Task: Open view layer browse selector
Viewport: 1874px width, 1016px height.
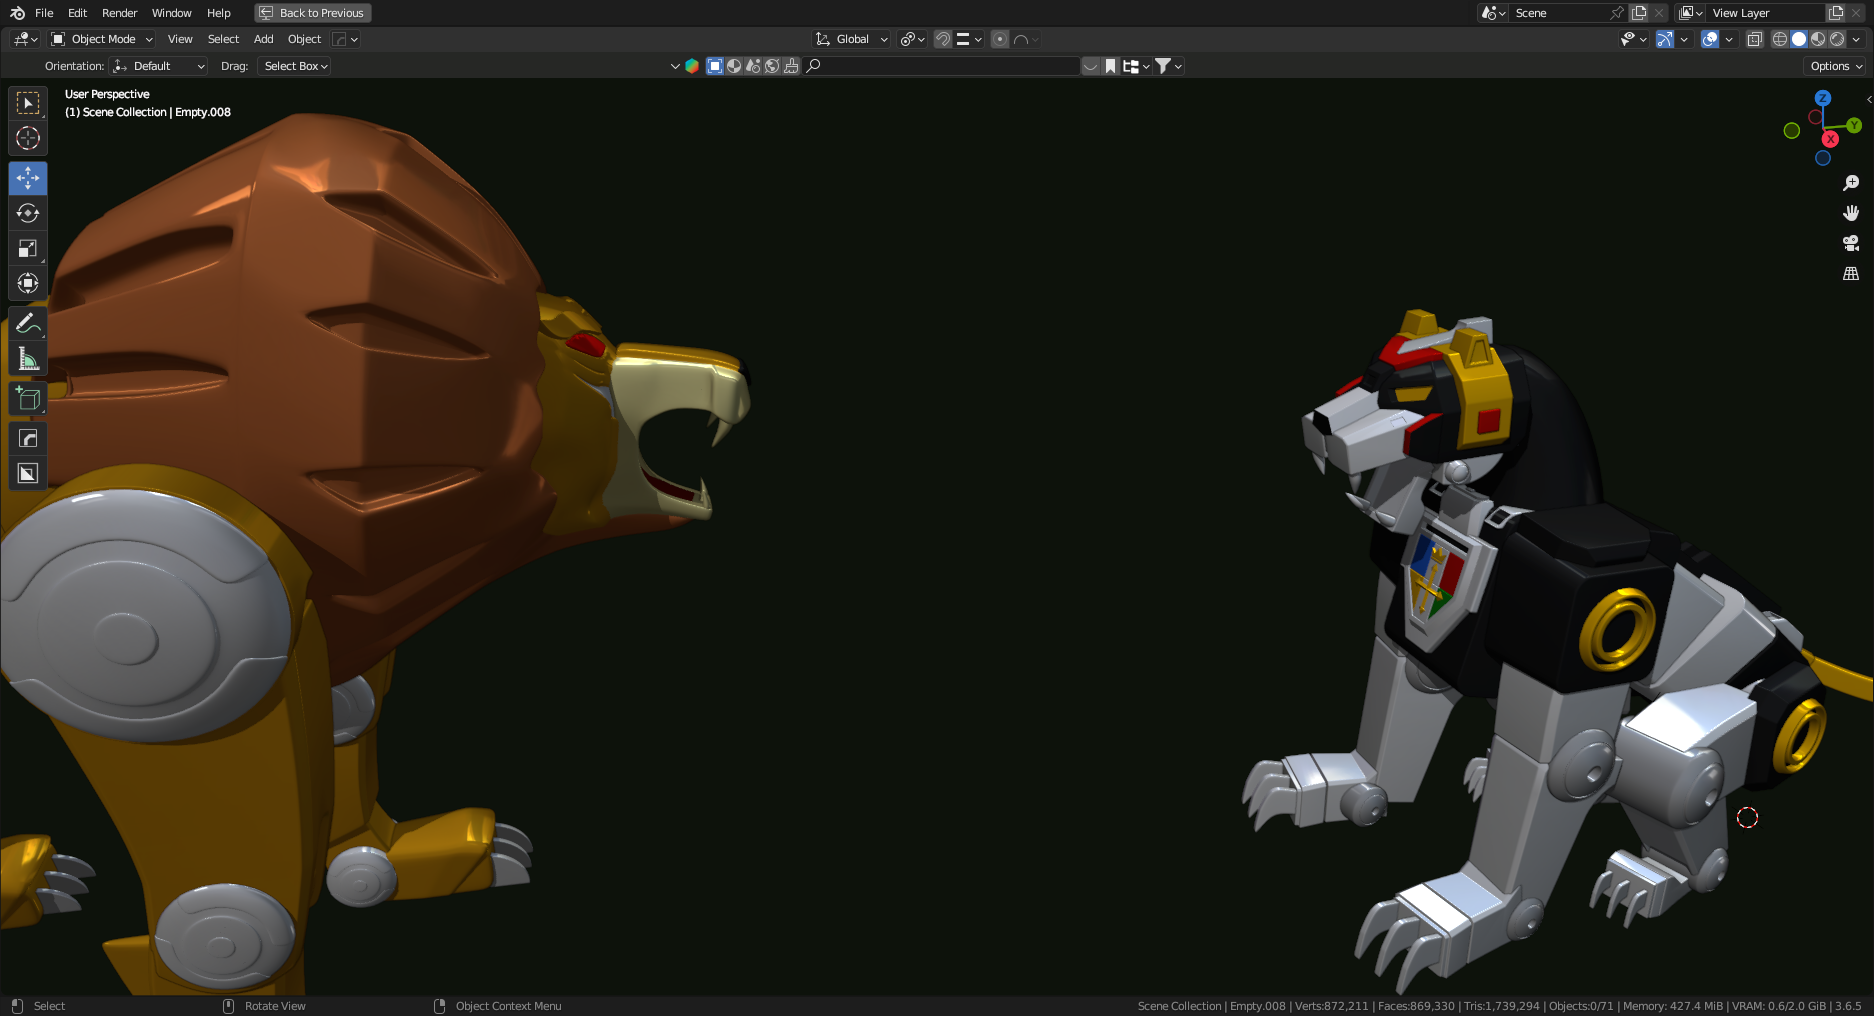Action: tap(1691, 13)
